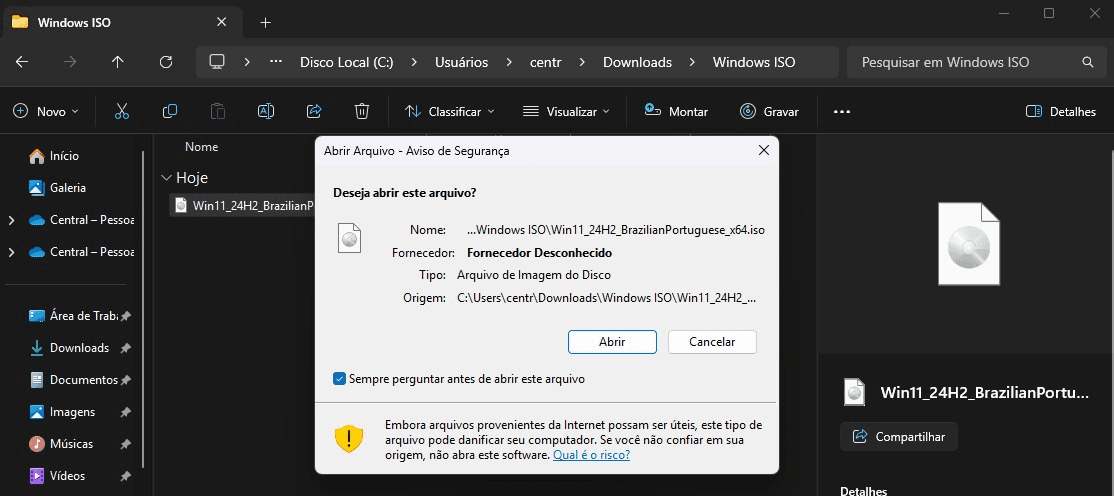This screenshot has width=1114, height=496.
Task: Navigate to Disco Local (C:) breadcrumb
Action: coord(347,63)
